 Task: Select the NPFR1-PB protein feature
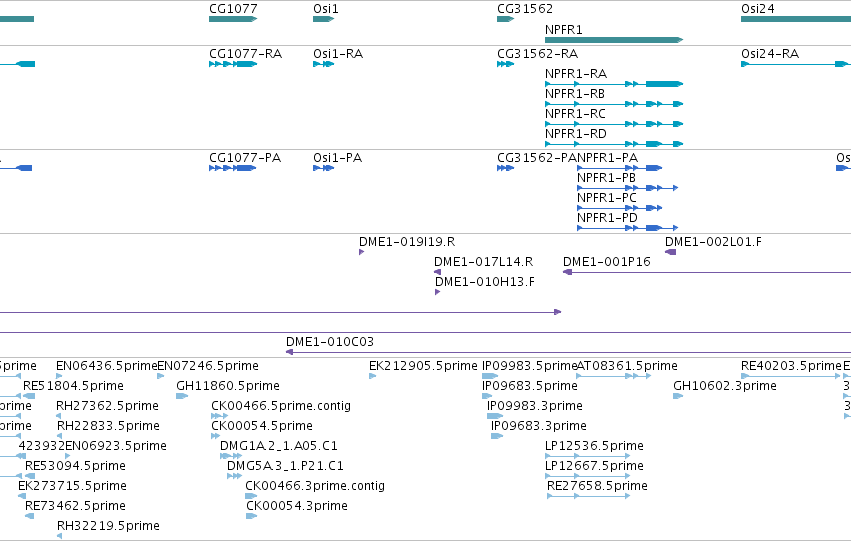(627, 188)
